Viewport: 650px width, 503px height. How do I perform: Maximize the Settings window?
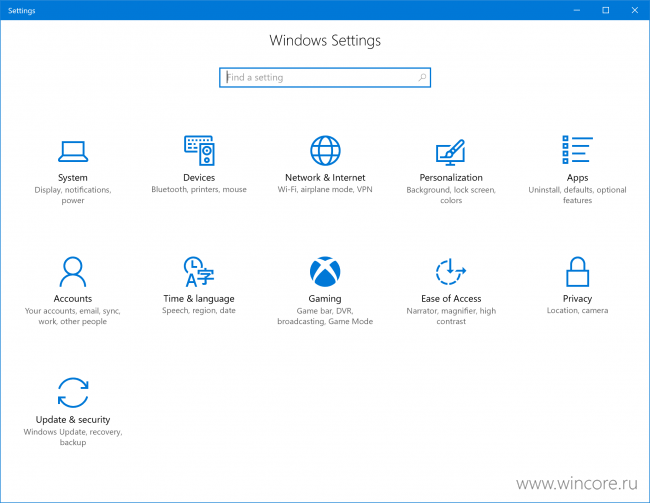point(606,10)
